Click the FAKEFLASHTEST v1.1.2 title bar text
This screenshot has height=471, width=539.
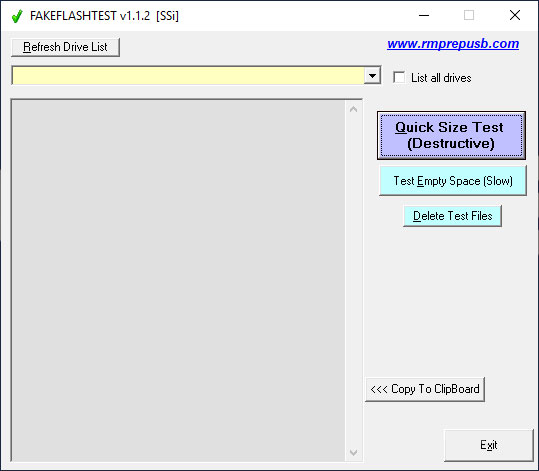(104, 16)
